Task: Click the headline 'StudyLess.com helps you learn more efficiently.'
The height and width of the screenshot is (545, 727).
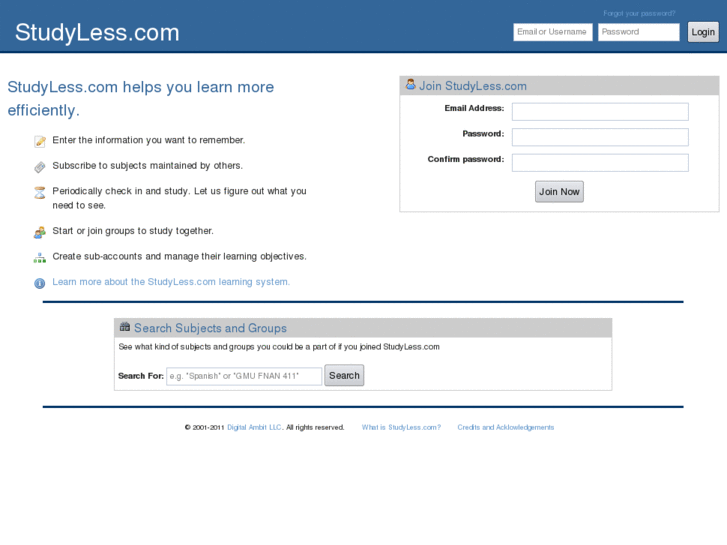Action: (x=140, y=98)
